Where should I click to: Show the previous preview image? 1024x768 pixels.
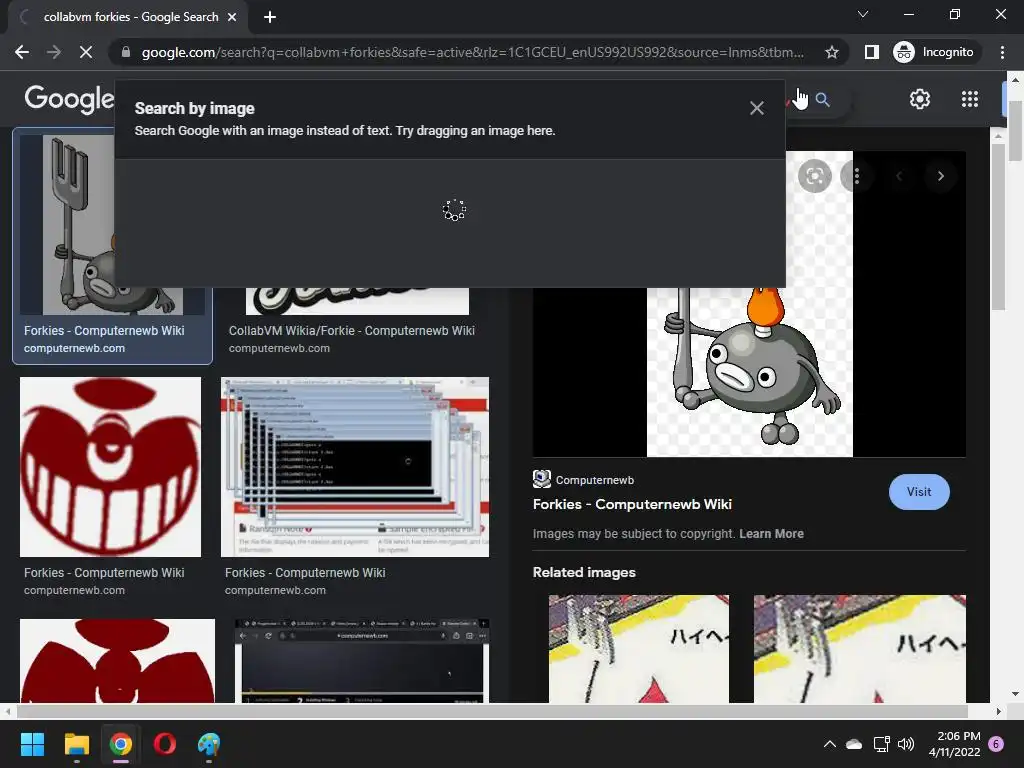click(899, 176)
